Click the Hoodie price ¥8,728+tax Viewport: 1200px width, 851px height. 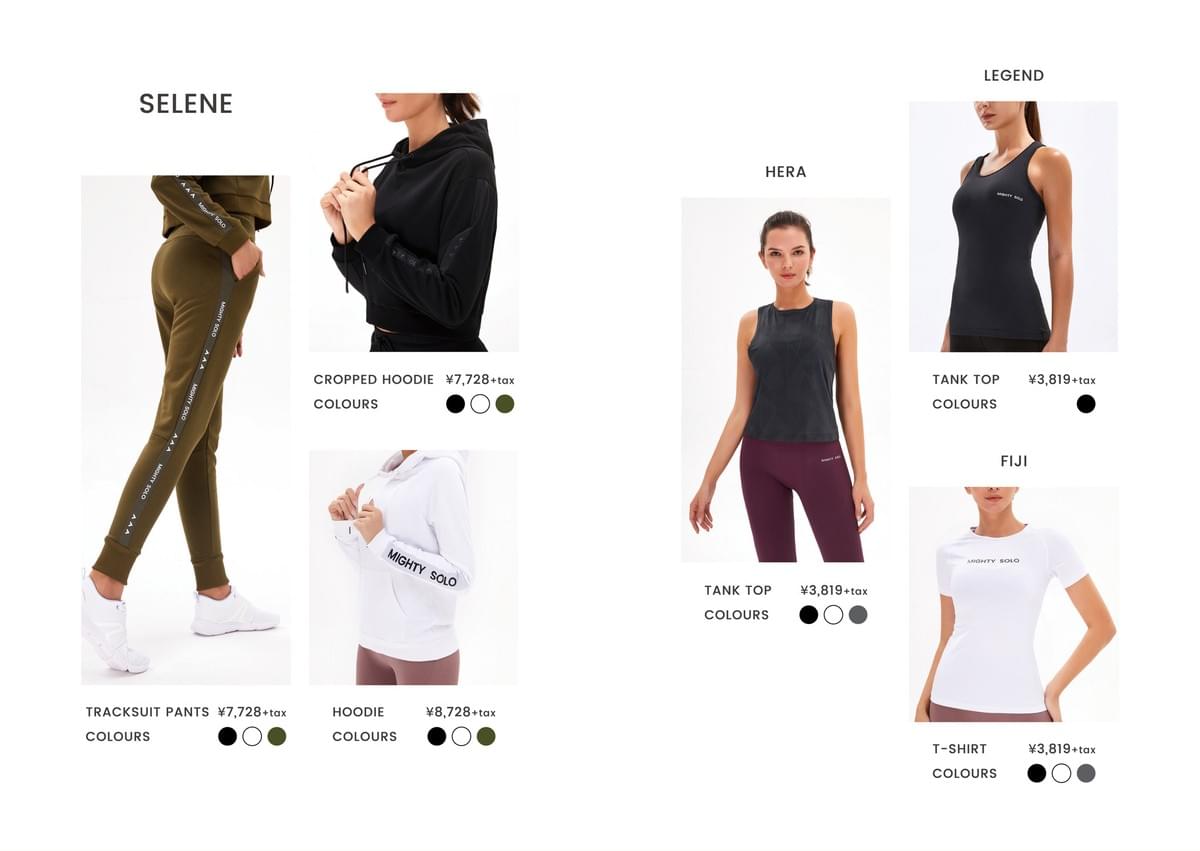tap(461, 712)
